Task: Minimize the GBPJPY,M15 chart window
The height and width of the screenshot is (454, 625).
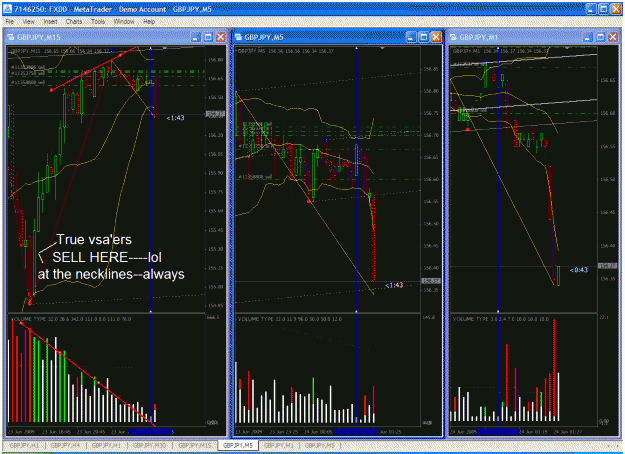Action: [x=195, y=37]
